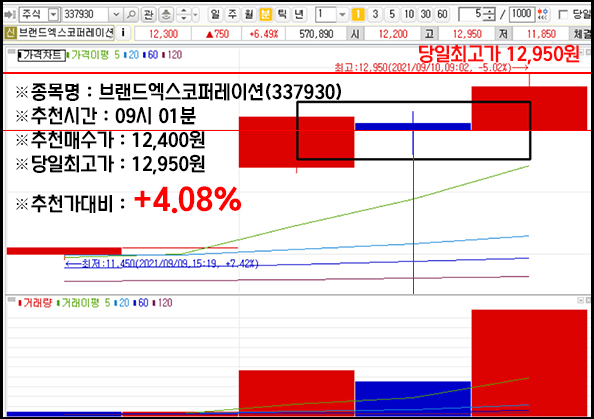The height and width of the screenshot is (419, 594).
Task: Click the 1000 bar count input field
Action: (x=522, y=15)
